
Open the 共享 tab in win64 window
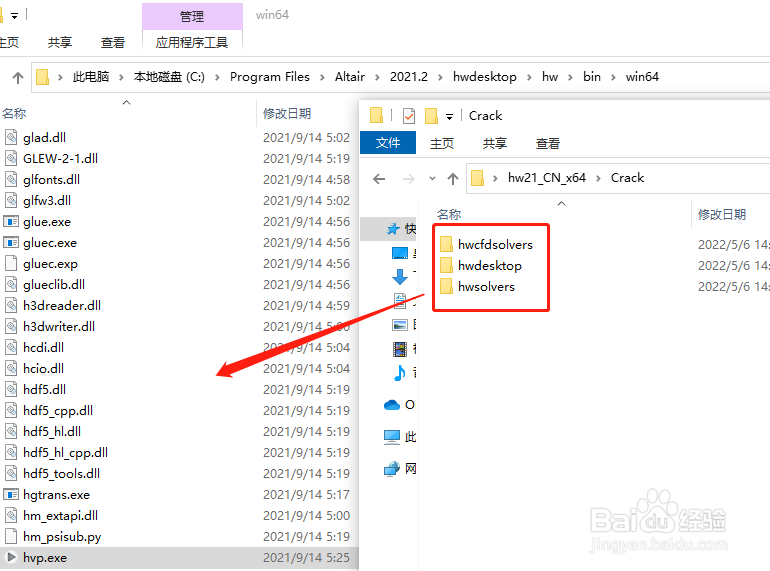pos(60,43)
